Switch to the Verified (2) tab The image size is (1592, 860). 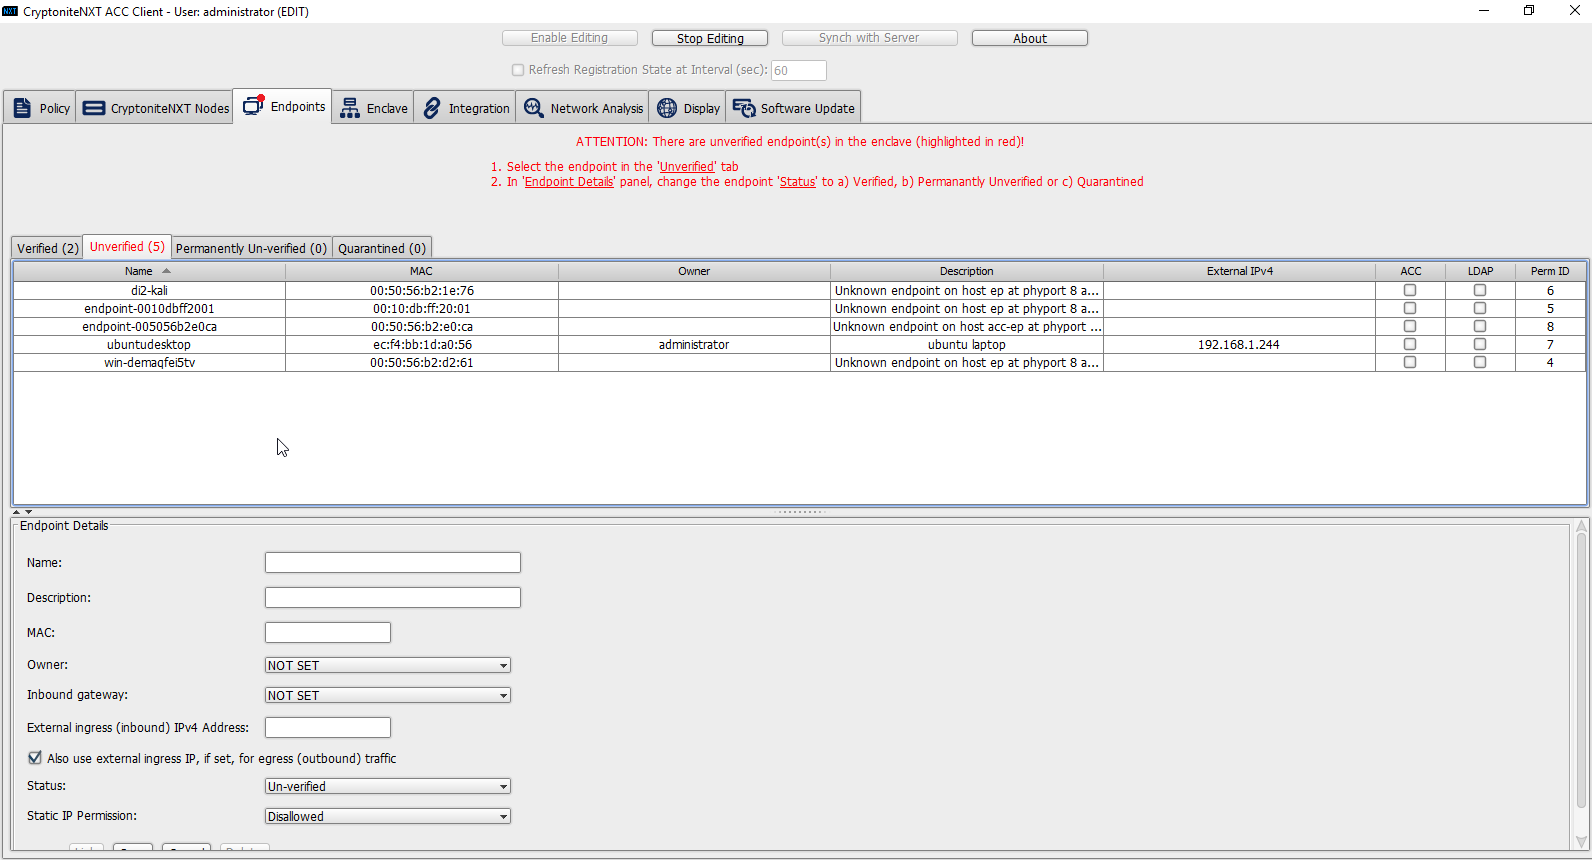click(x=47, y=248)
